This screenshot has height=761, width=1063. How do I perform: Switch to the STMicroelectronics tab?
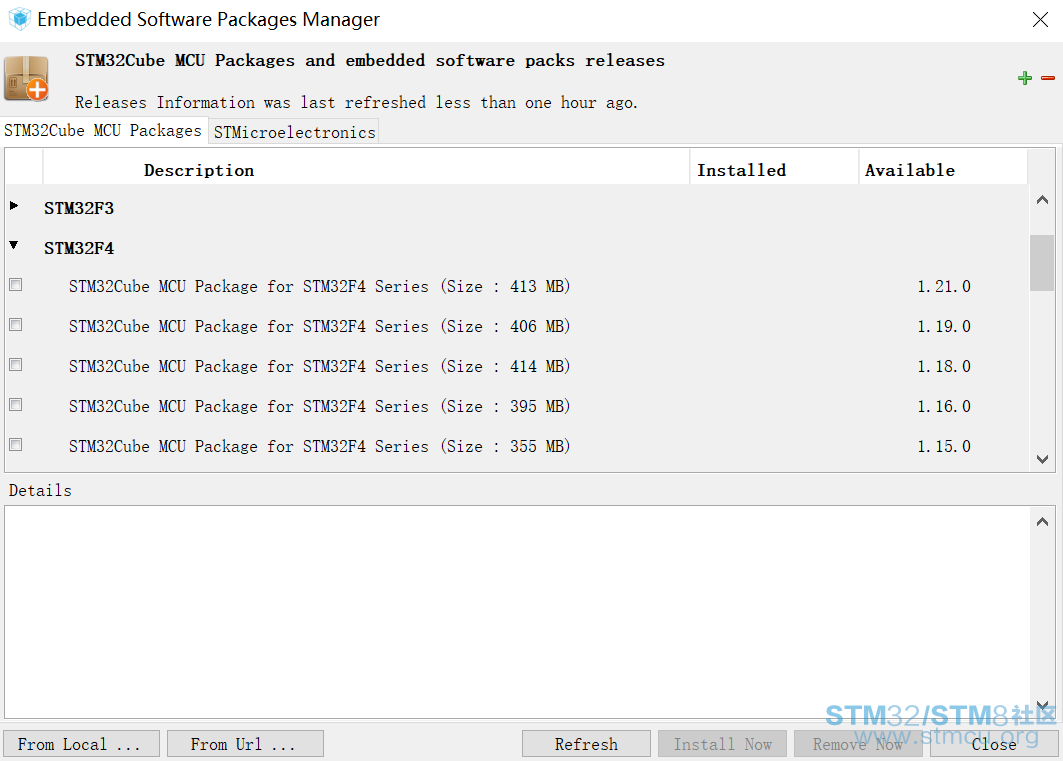click(x=294, y=131)
